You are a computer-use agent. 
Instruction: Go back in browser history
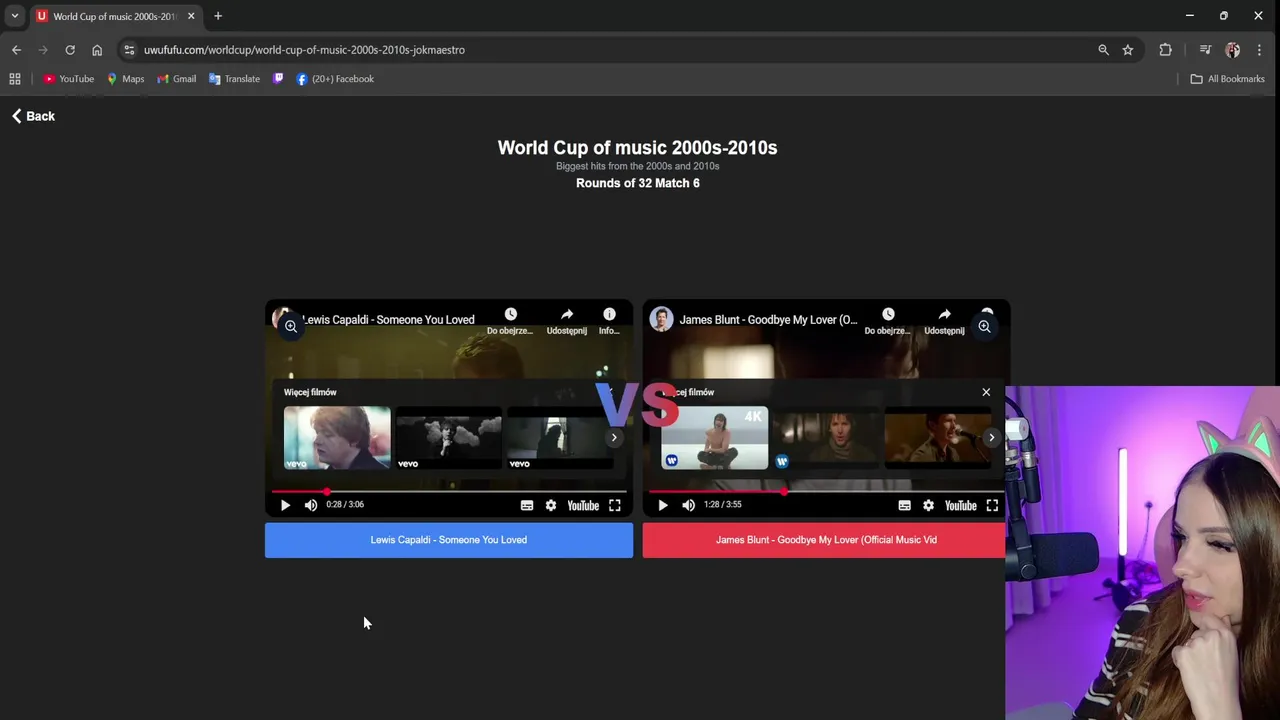pos(16,50)
